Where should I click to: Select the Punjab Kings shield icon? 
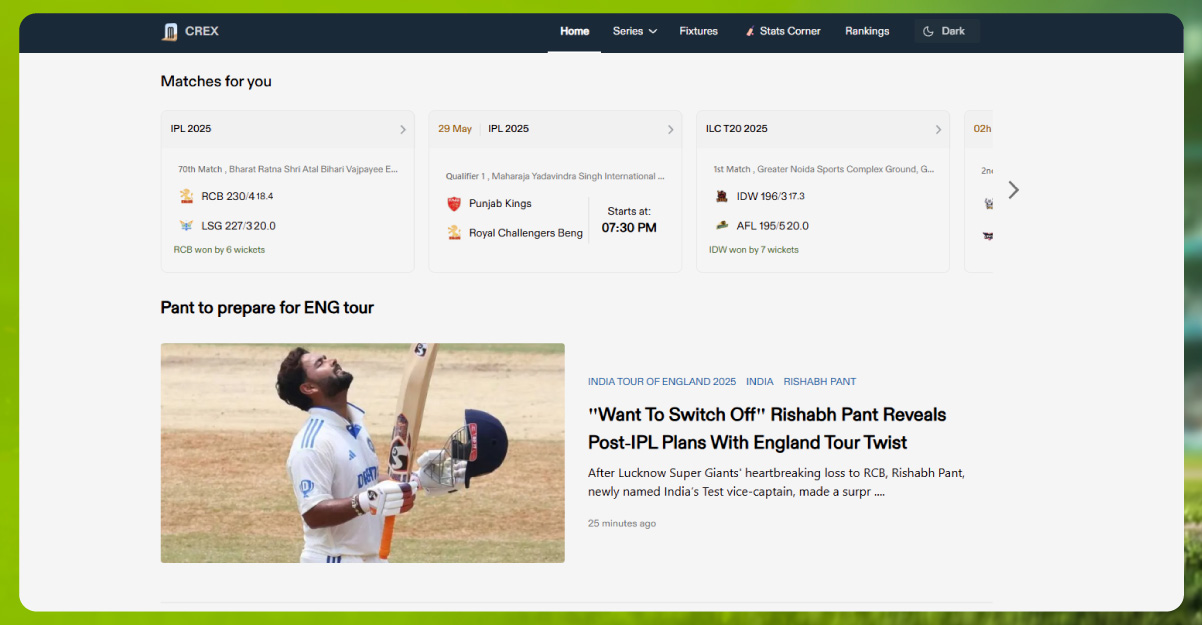453,203
